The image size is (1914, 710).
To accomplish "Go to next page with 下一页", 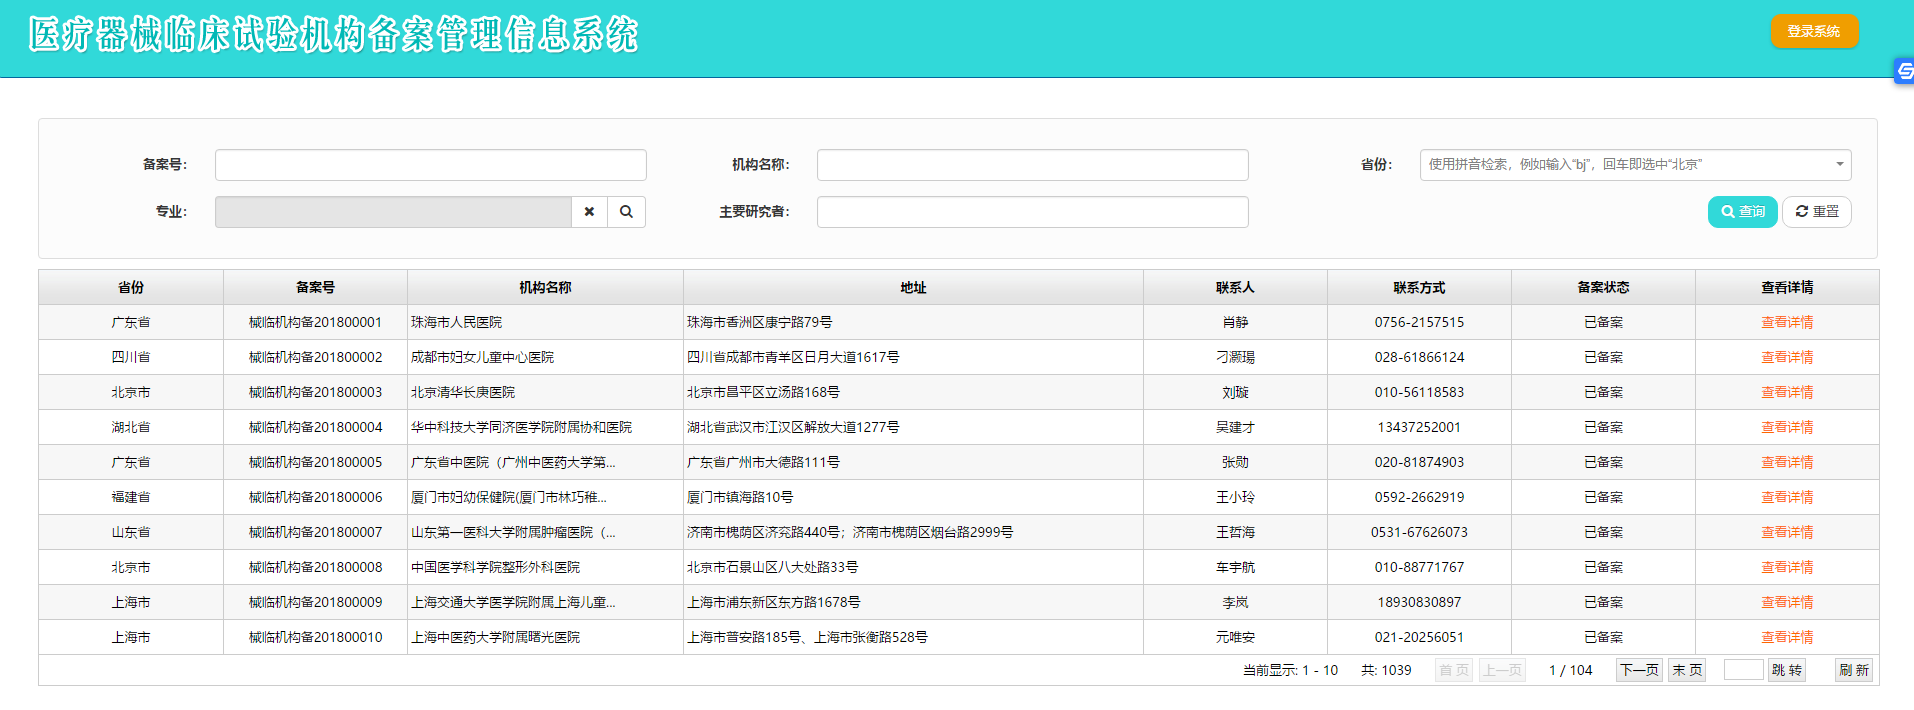I will 1639,670.
